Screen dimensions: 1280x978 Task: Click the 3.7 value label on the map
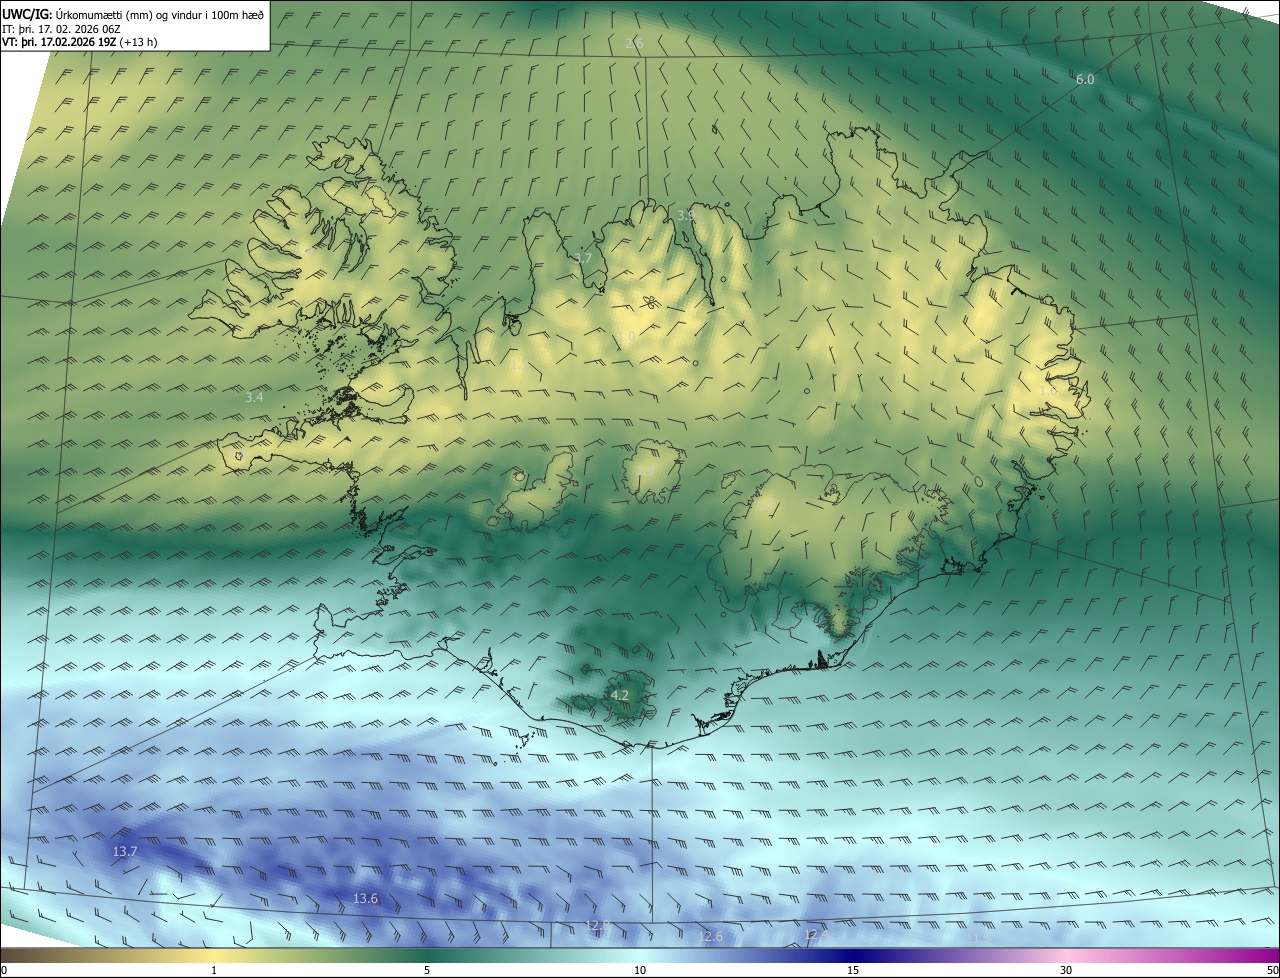tap(583, 258)
